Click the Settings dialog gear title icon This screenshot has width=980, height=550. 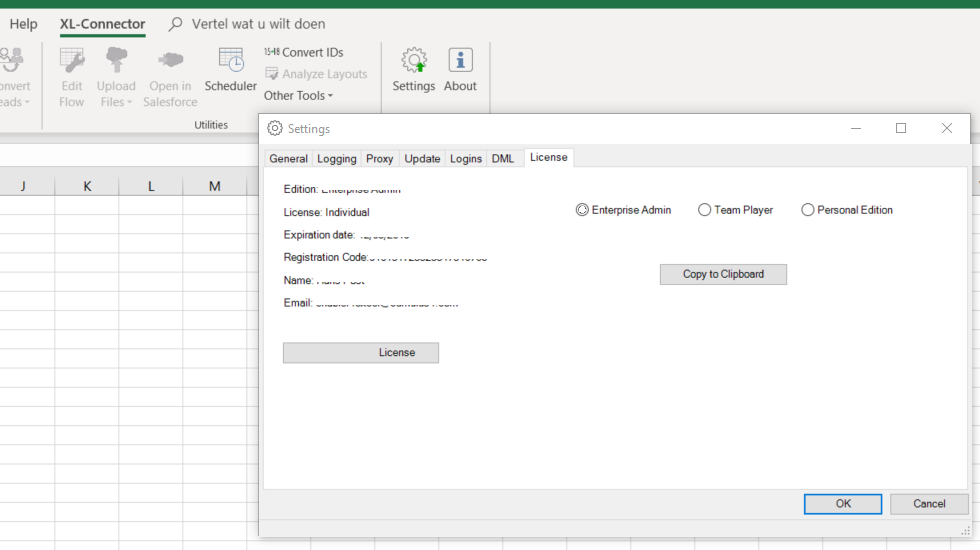(x=275, y=128)
